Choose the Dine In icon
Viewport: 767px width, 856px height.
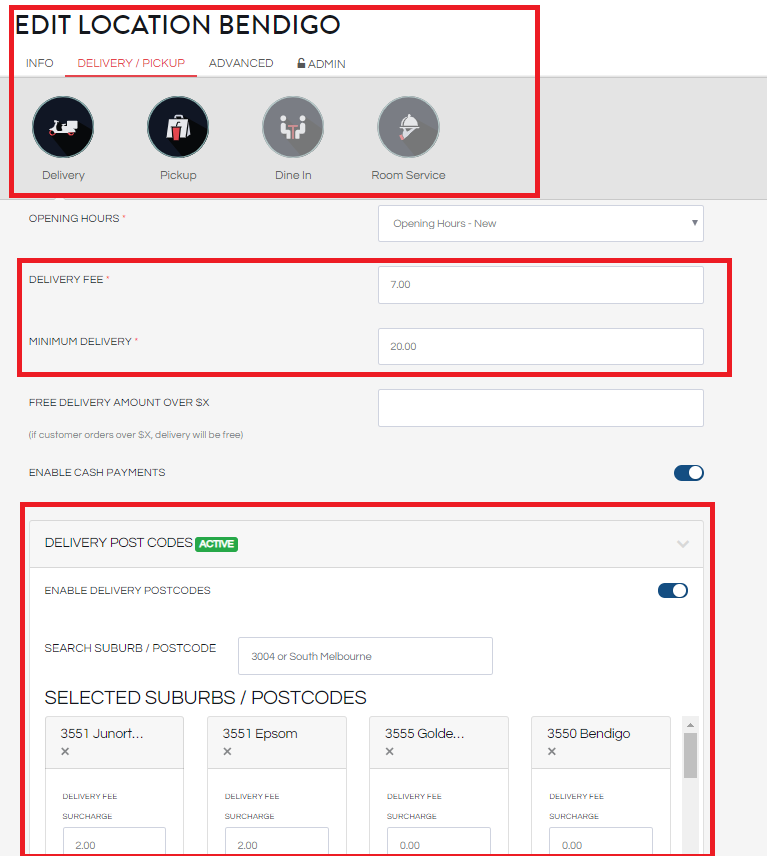[x=293, y=127]
